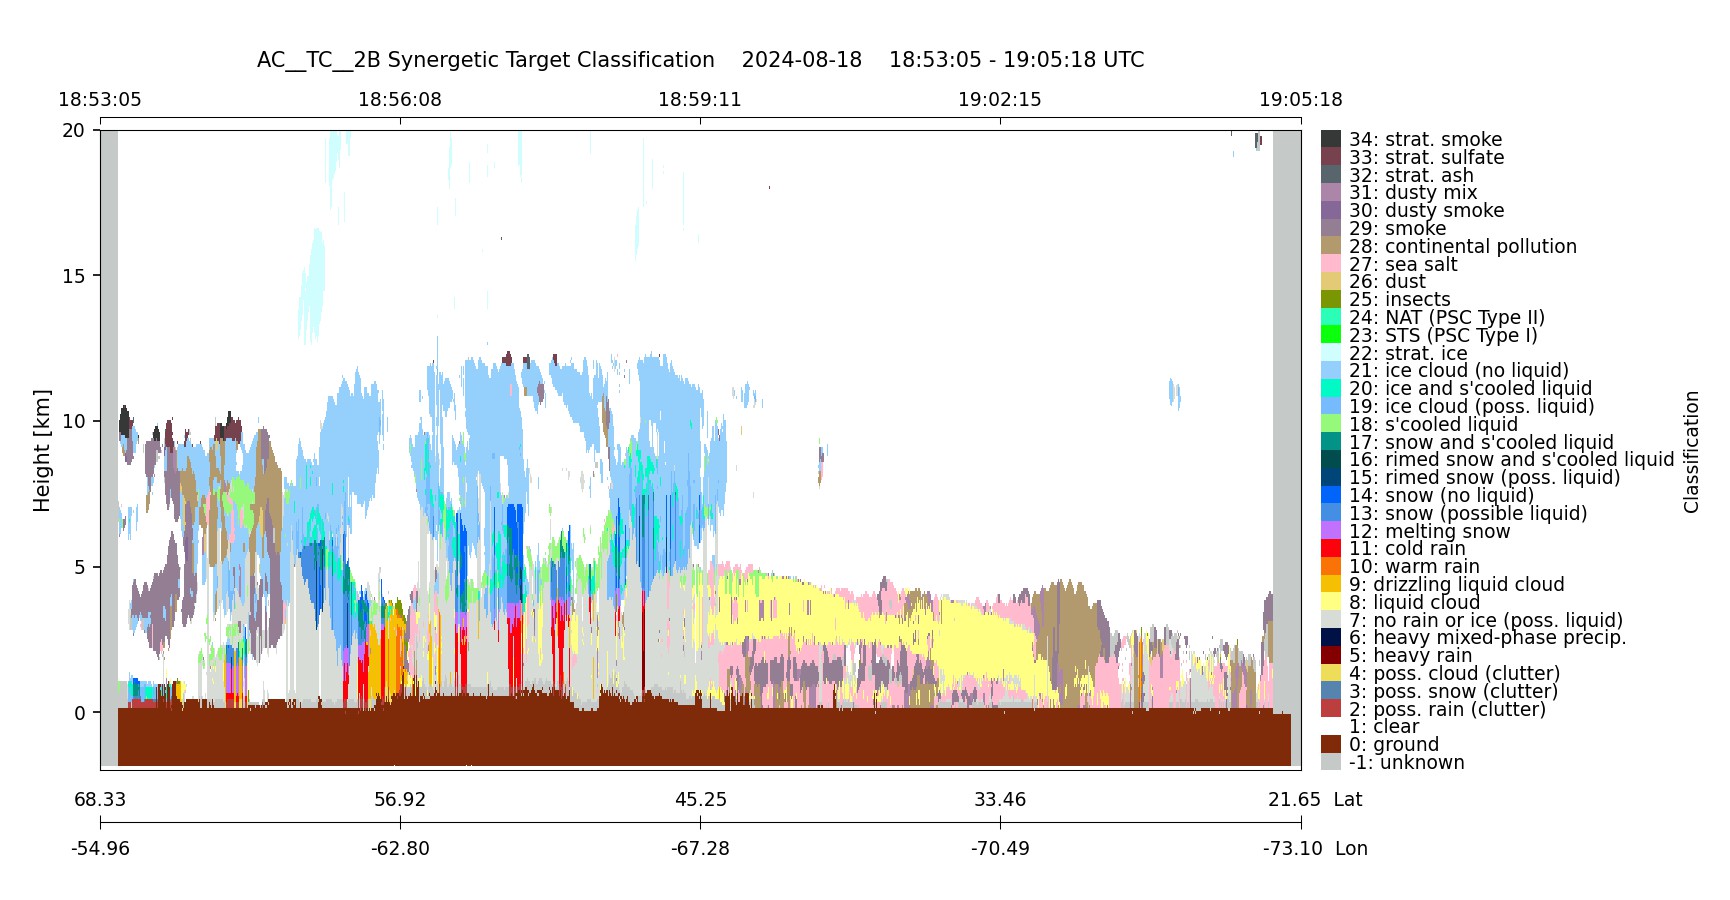This screenshot has width=1730, height=900.
Task: Click the cold rain legend swatch
Action: [x=1330, y=548]
